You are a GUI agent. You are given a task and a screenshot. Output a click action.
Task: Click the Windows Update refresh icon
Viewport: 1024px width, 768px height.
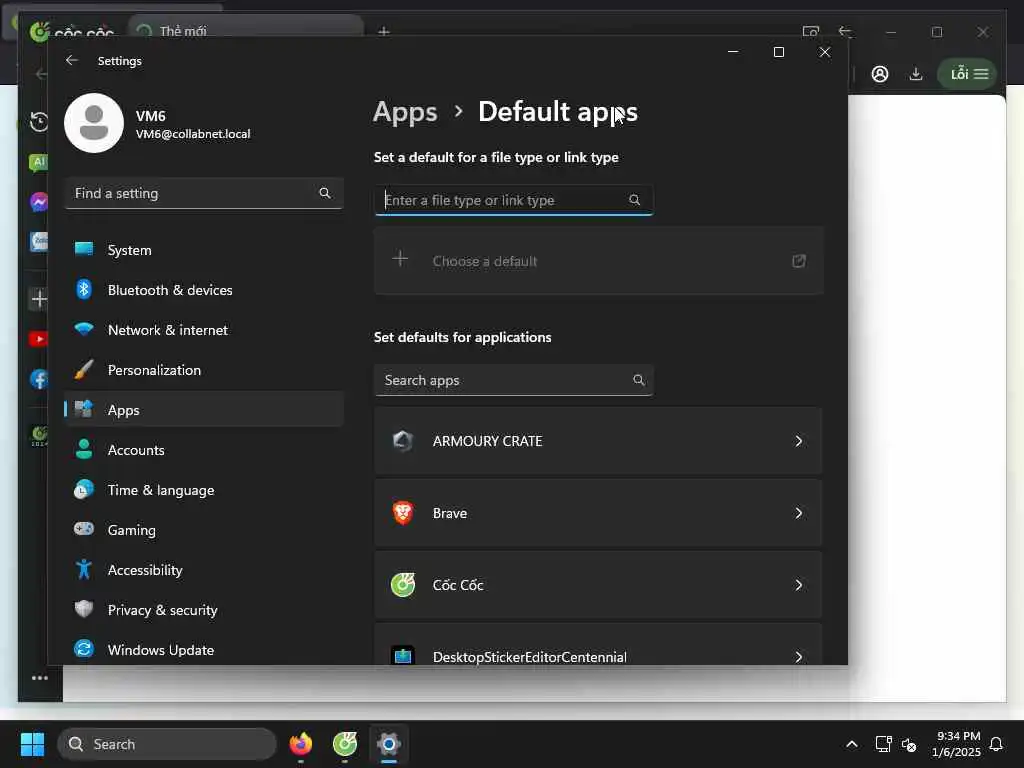point(84,648)
